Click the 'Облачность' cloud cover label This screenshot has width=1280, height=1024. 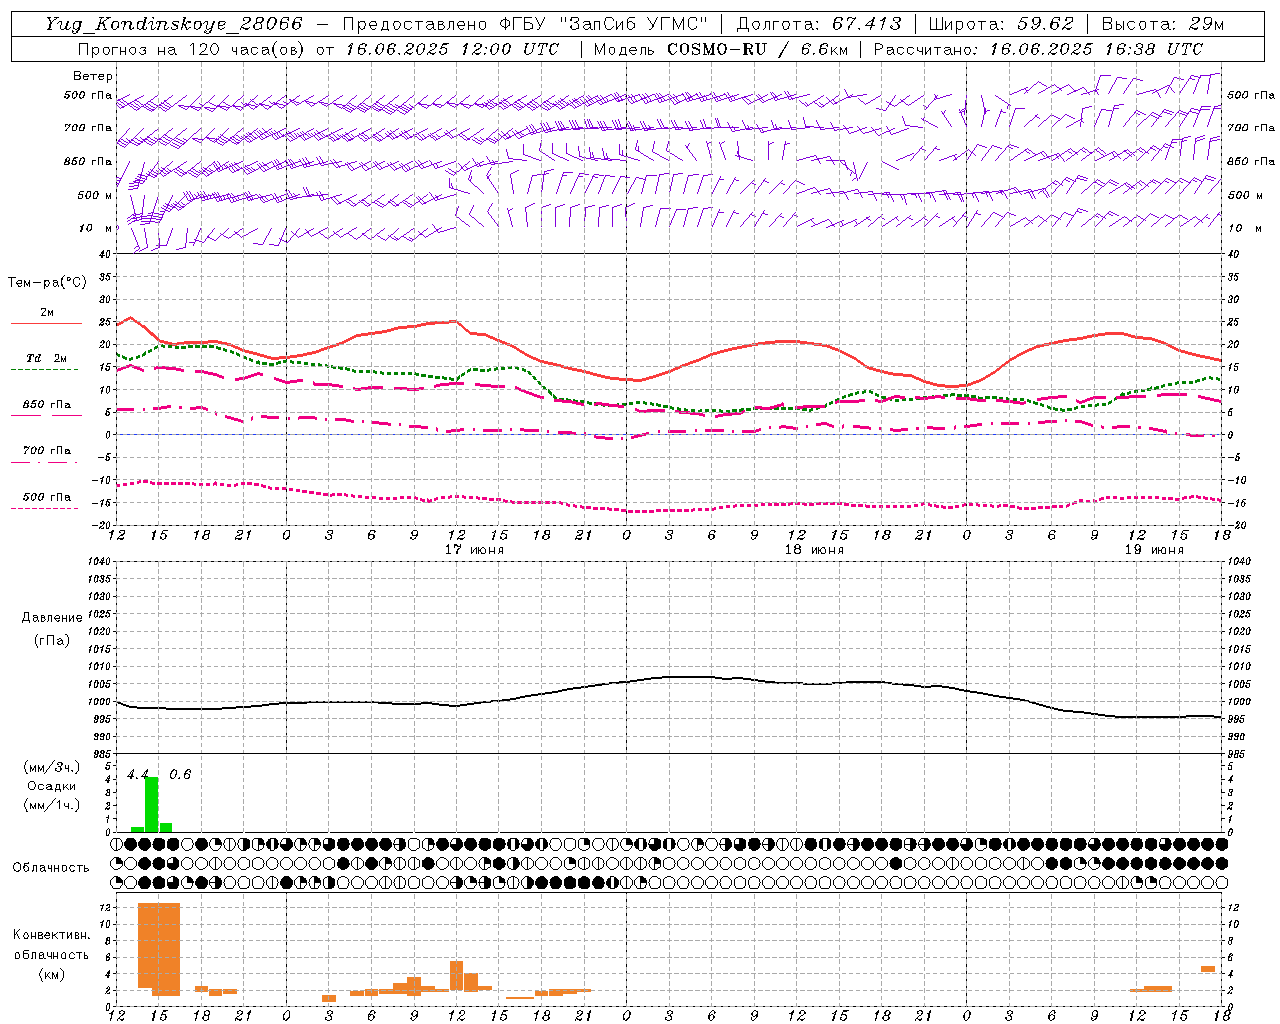click(51, 868)
